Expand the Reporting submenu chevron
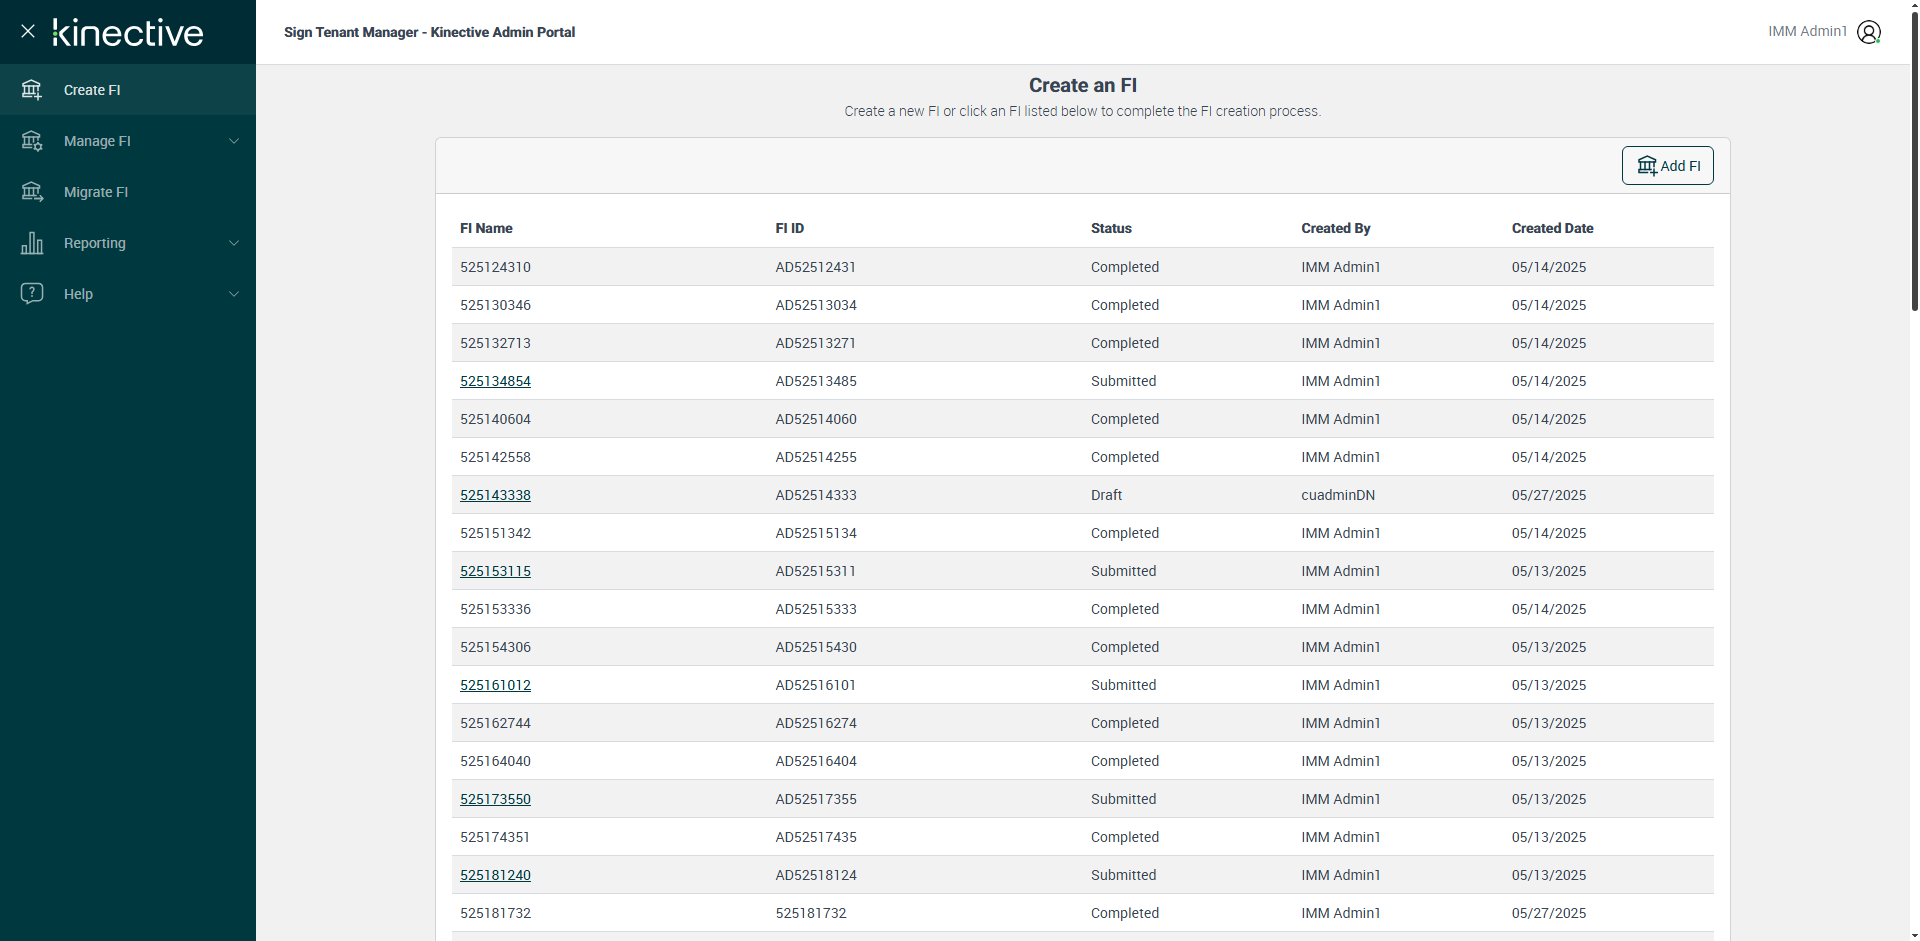 [x=234, y=243]
